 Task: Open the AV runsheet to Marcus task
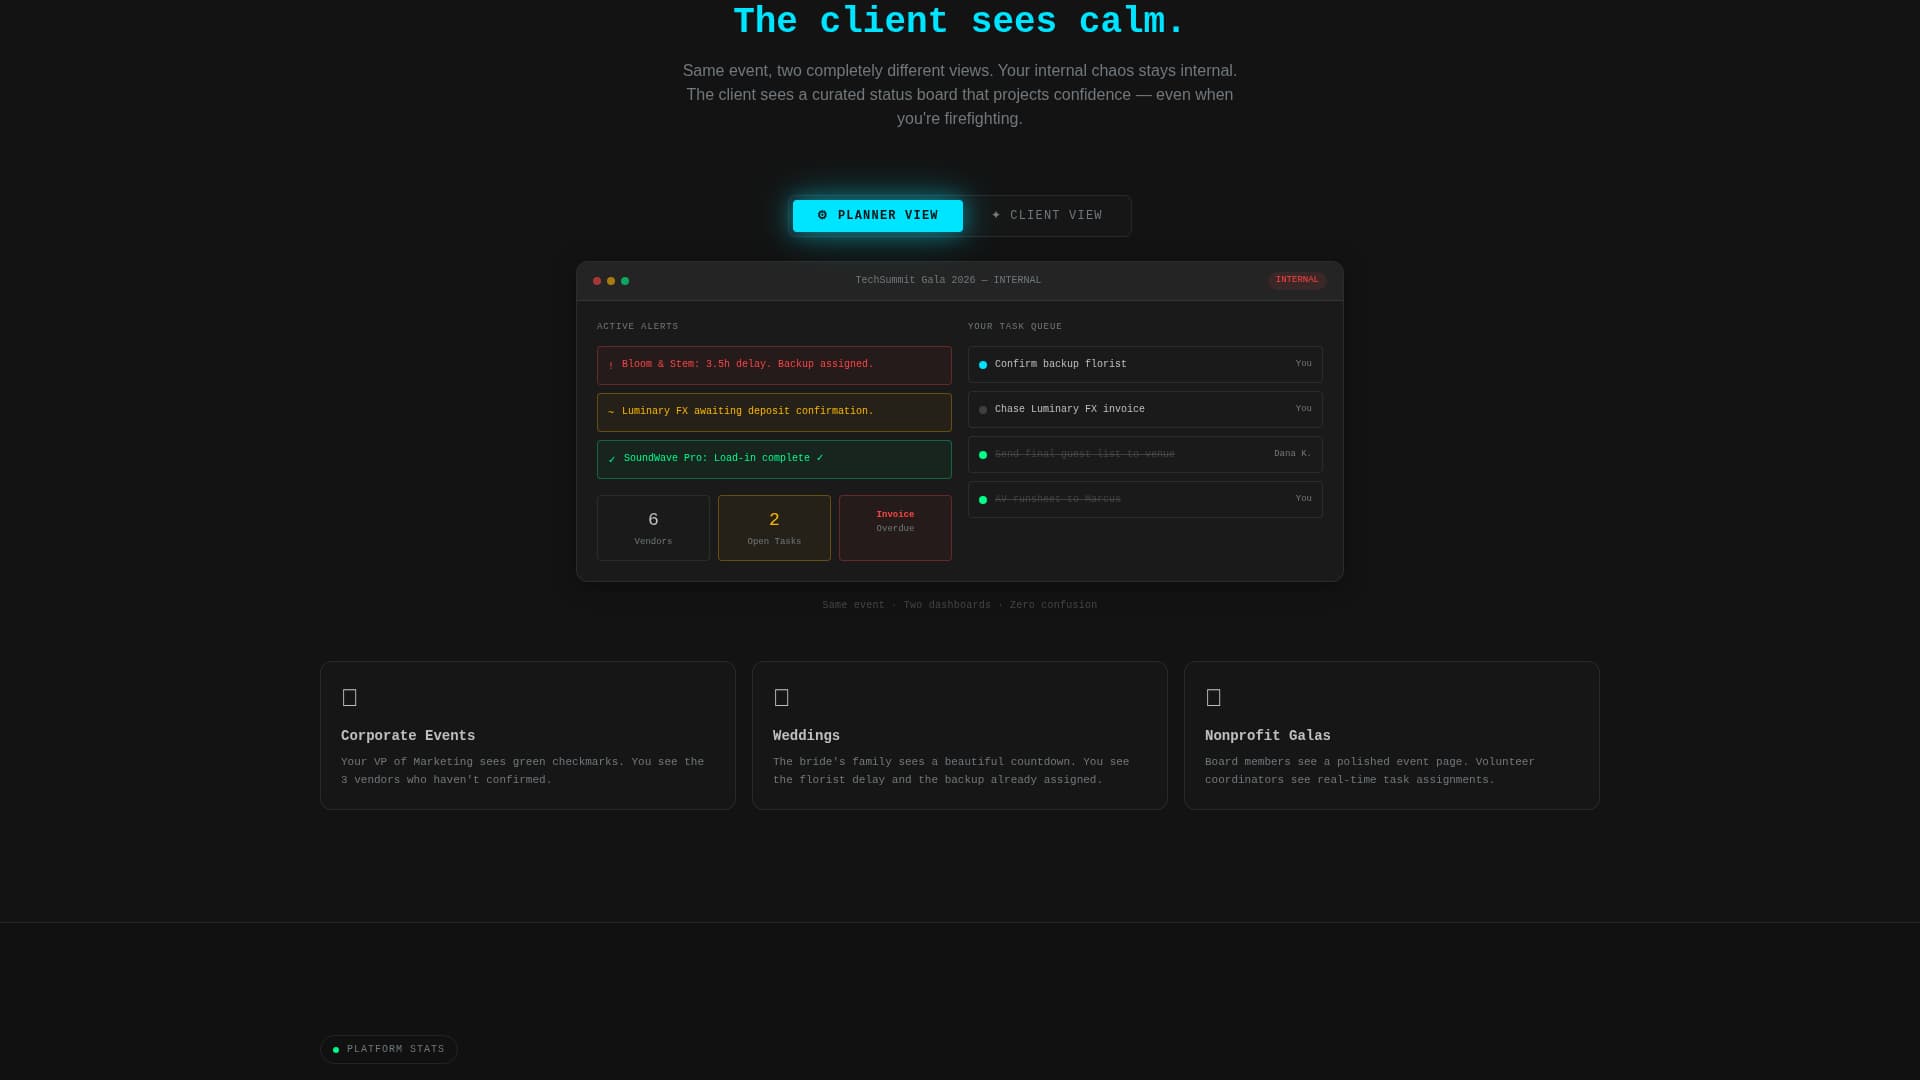tap(1145, 499)
